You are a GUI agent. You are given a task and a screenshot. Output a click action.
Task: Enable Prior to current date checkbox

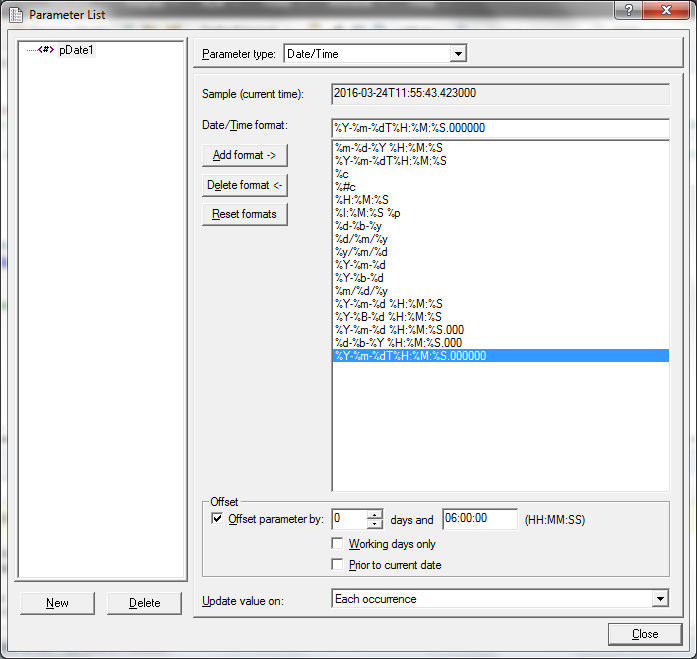pyautogui.click(x=338, y=565)
